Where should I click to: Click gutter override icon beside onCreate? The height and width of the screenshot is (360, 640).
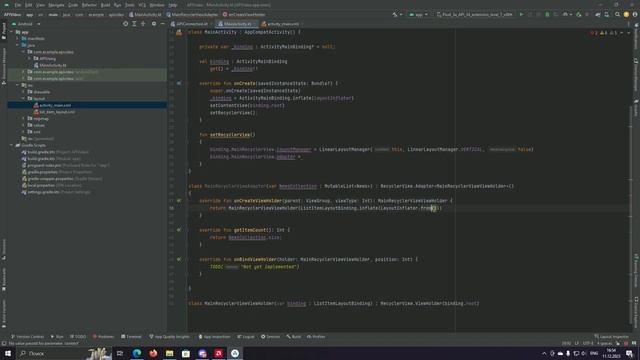tap(179, 83)
